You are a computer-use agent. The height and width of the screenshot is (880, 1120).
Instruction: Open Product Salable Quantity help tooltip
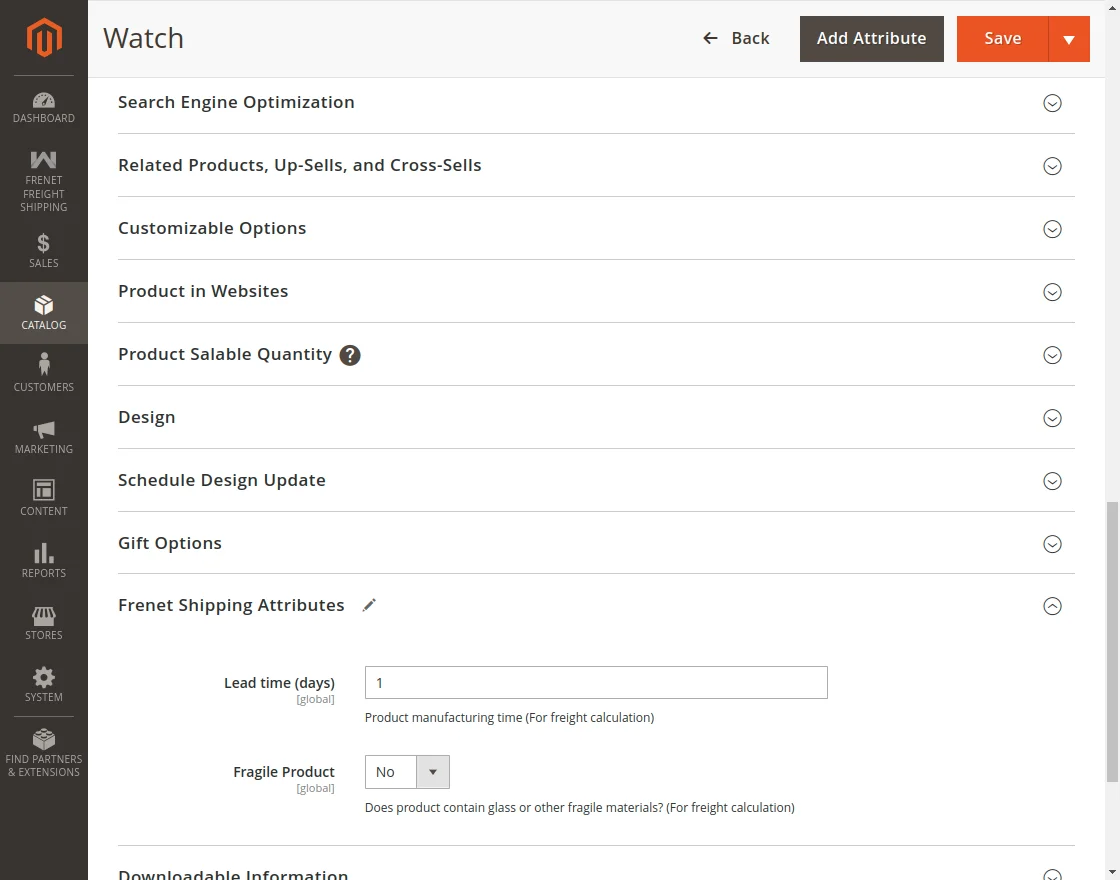click(349, 355)
